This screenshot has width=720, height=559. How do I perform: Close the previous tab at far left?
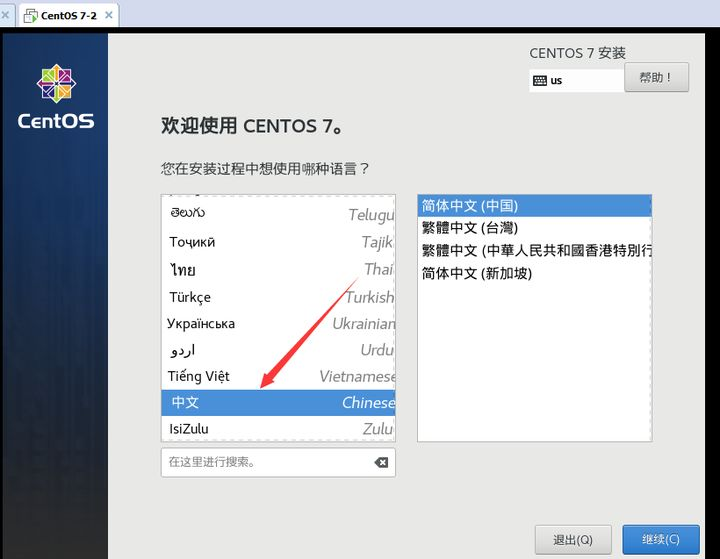pos(5,15)
